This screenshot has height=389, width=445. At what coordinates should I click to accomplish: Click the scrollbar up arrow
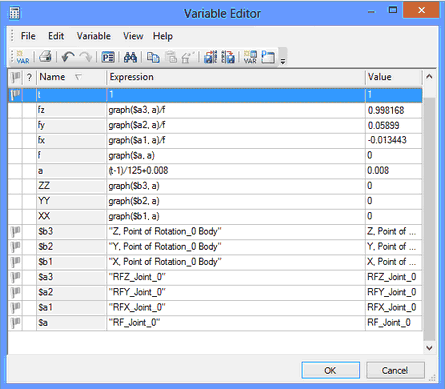click(x=429, y=77)
